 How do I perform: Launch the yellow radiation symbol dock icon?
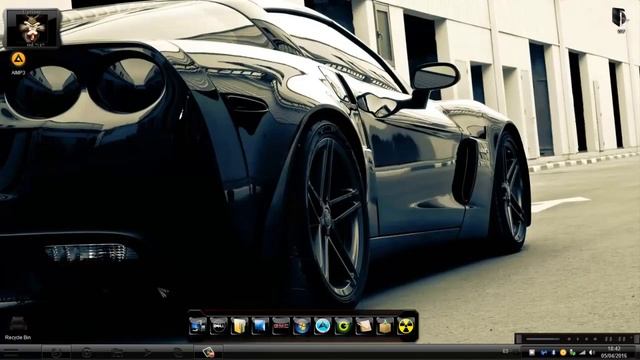tap(406, 326)
